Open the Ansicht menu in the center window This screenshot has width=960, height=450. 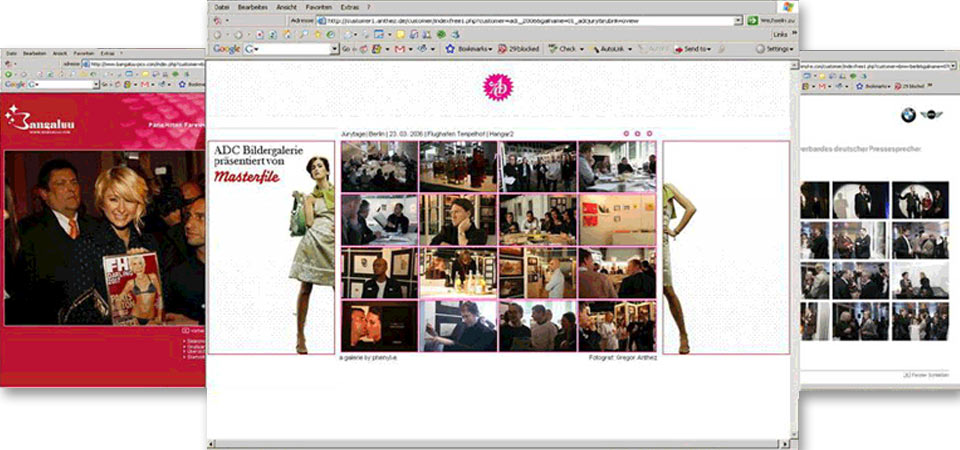click(x=287, y=7)
